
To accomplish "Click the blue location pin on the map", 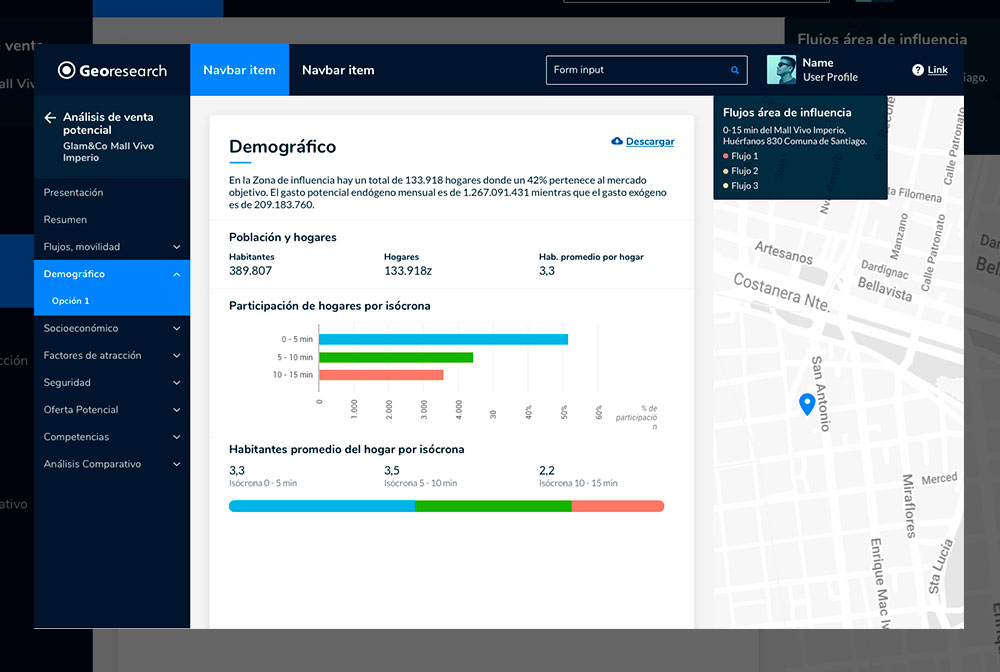I will pyautogui.click(x=807, y=404).
